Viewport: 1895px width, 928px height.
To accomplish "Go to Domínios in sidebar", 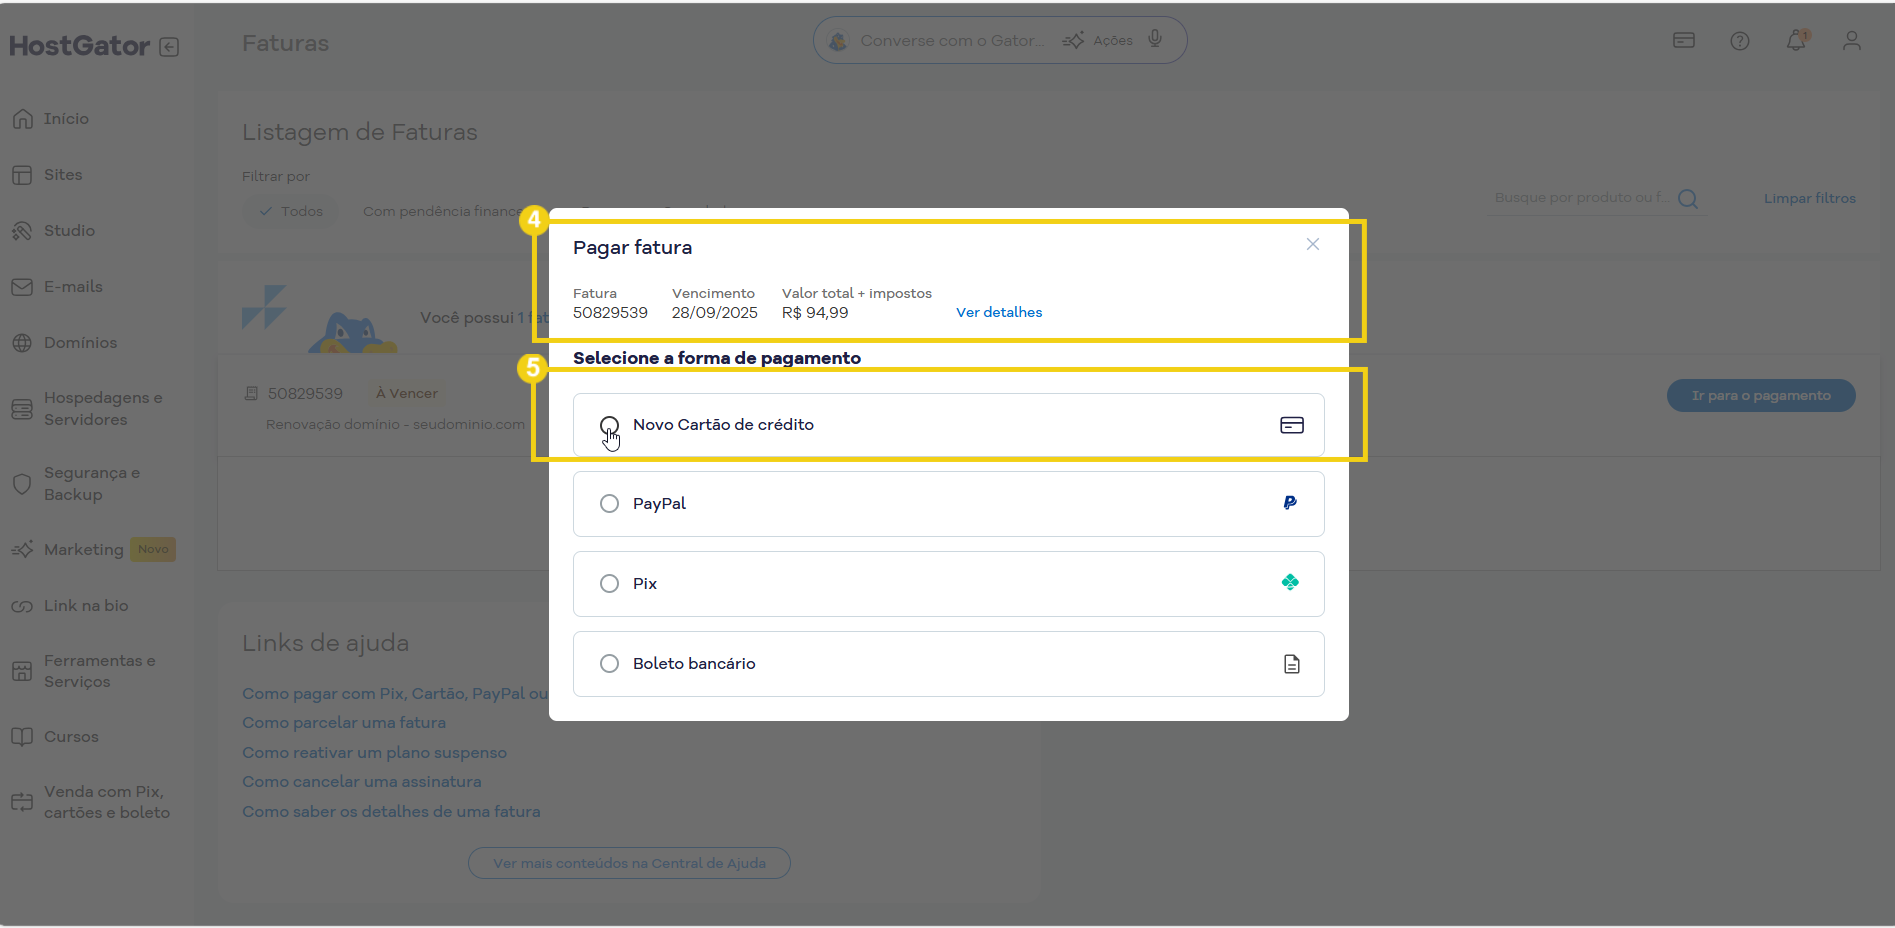I will (80, 343).
